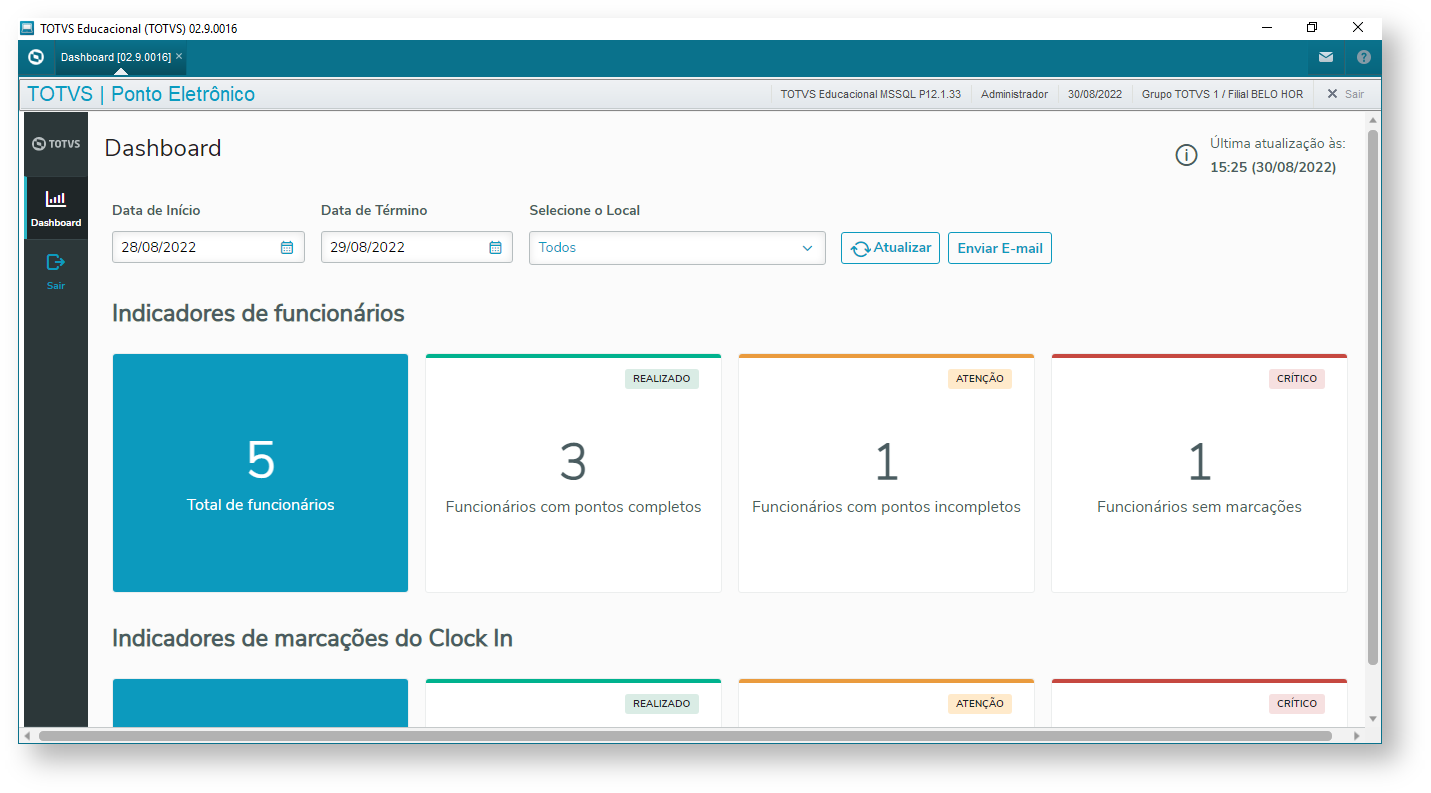Click the Dashboard page heading
This screenshot has width=1431, height=793.
pyautogui.click(x=163, y=148)
